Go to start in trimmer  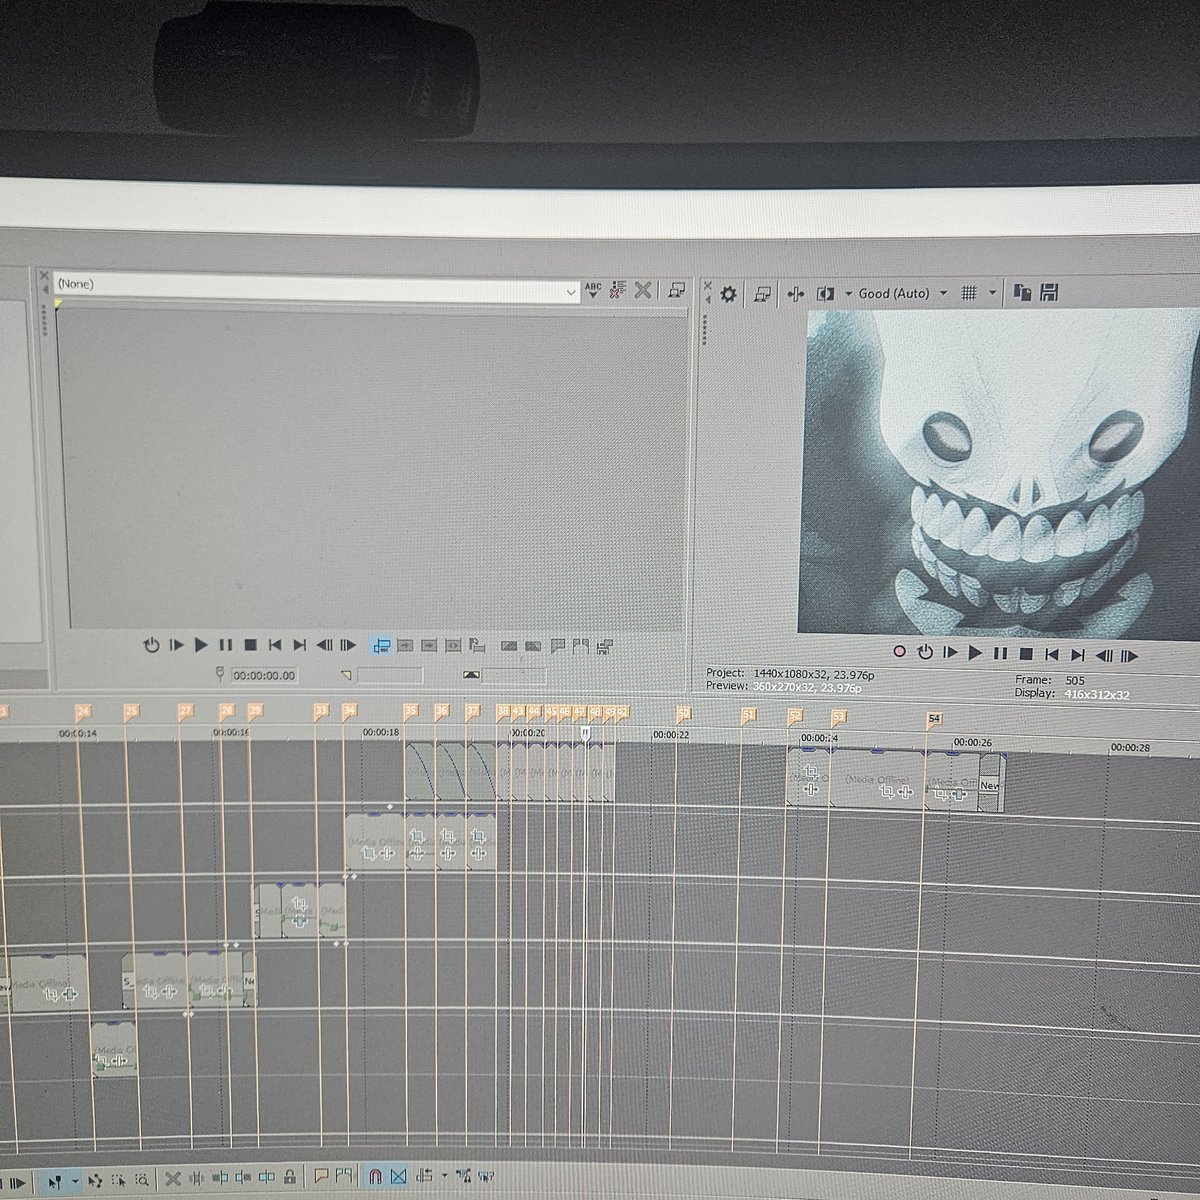(275, 645)
